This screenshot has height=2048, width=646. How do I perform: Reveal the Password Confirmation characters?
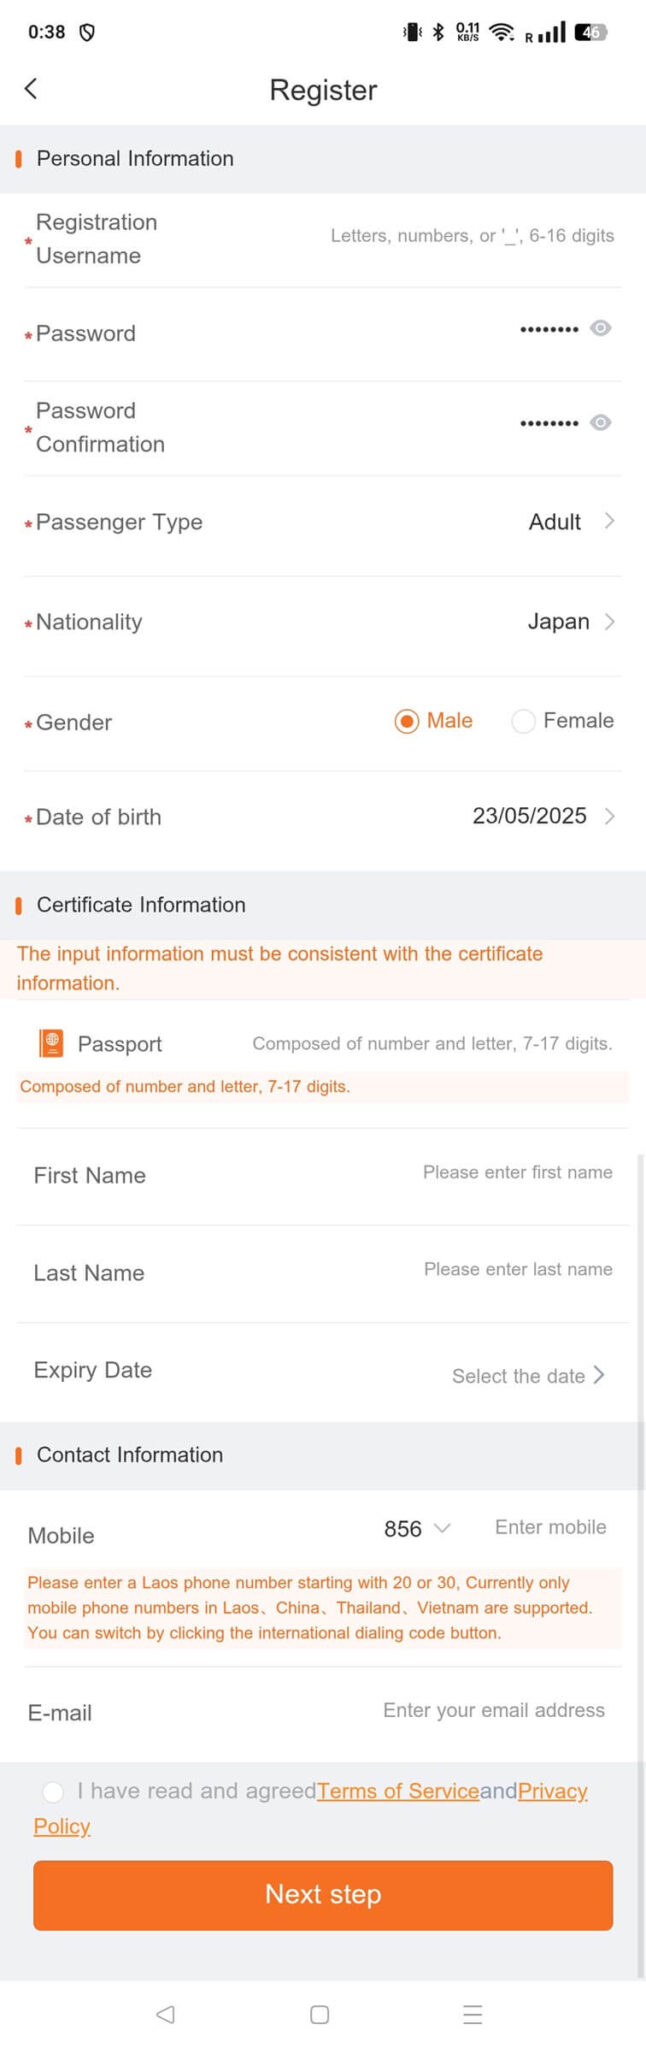coord(599,422)
